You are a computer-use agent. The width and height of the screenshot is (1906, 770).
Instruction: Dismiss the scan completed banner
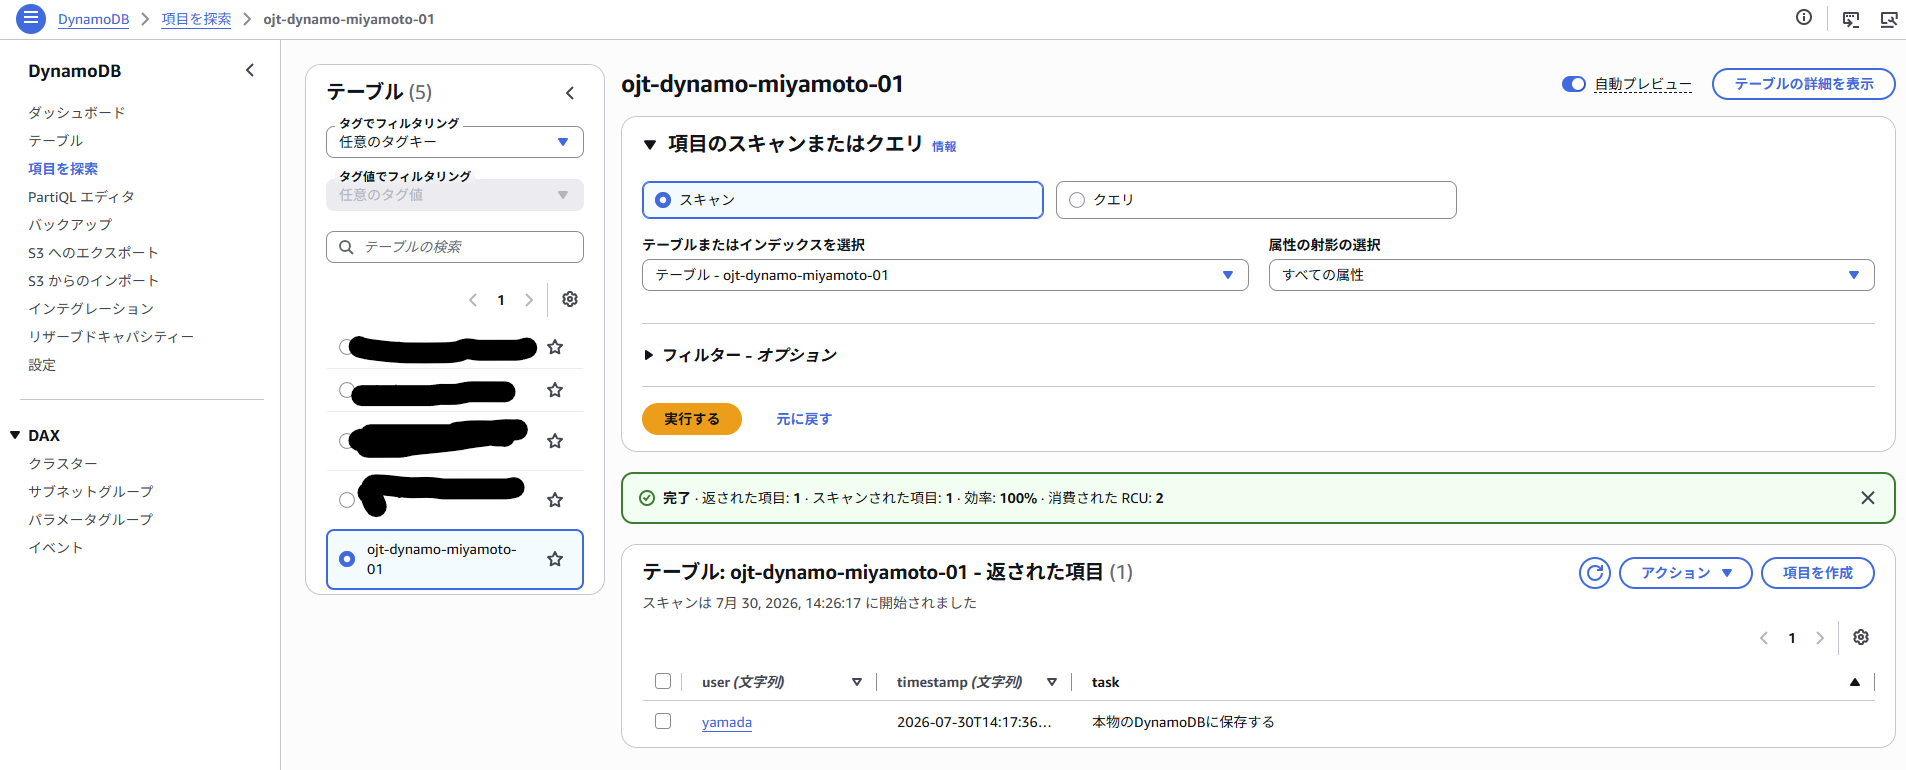tap(1867, 498)
